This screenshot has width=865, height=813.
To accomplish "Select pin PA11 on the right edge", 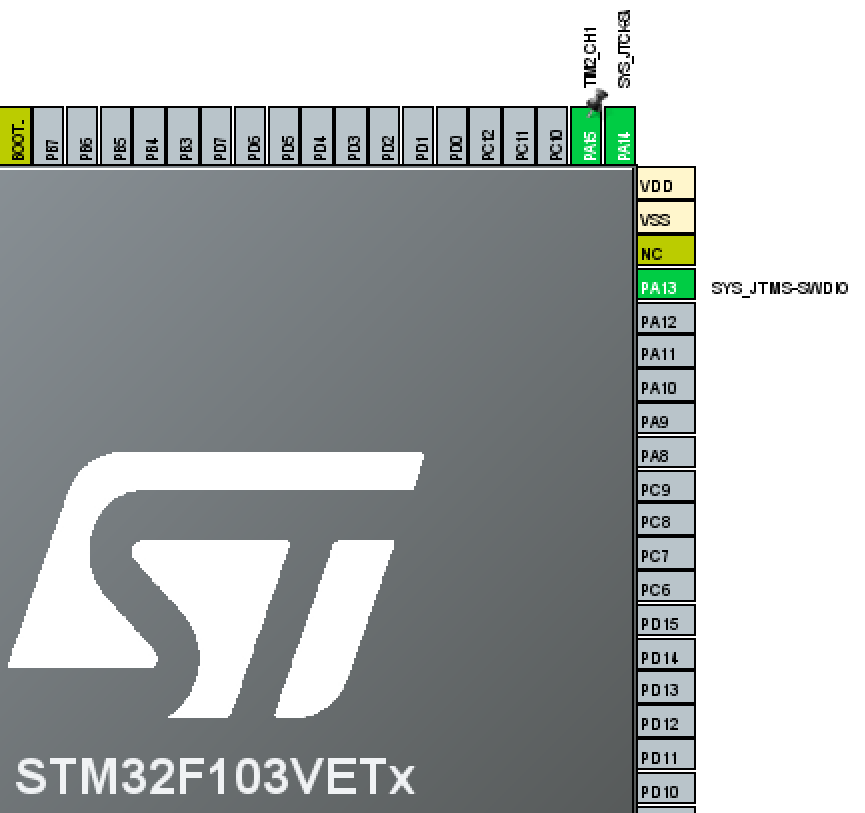I will [x=666, y=351].
